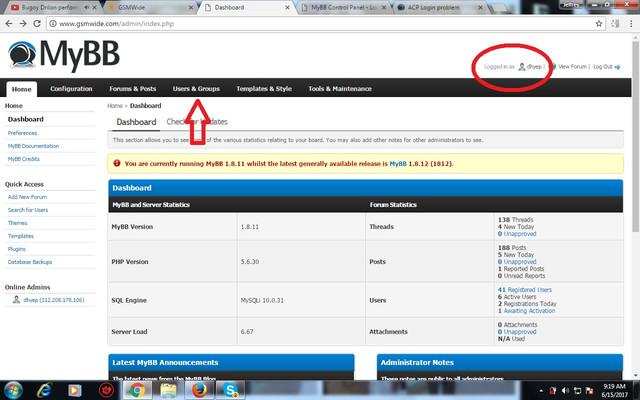
Task: Open Firefox from taskbar
Action: point(199,391)
